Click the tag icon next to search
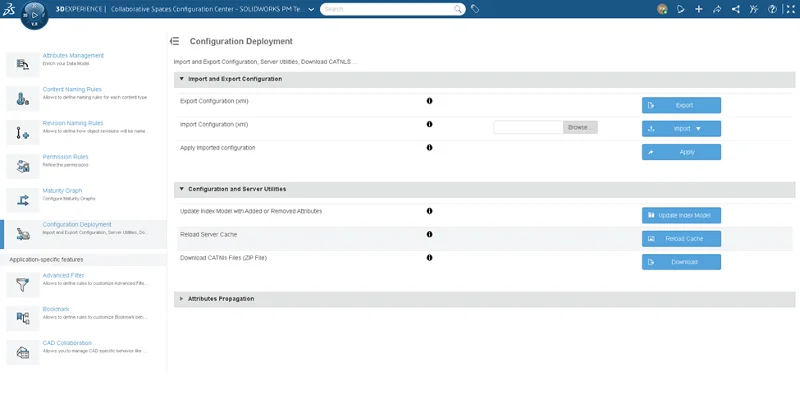Viewport: 800px width, 400px height. tap(475, 9)
